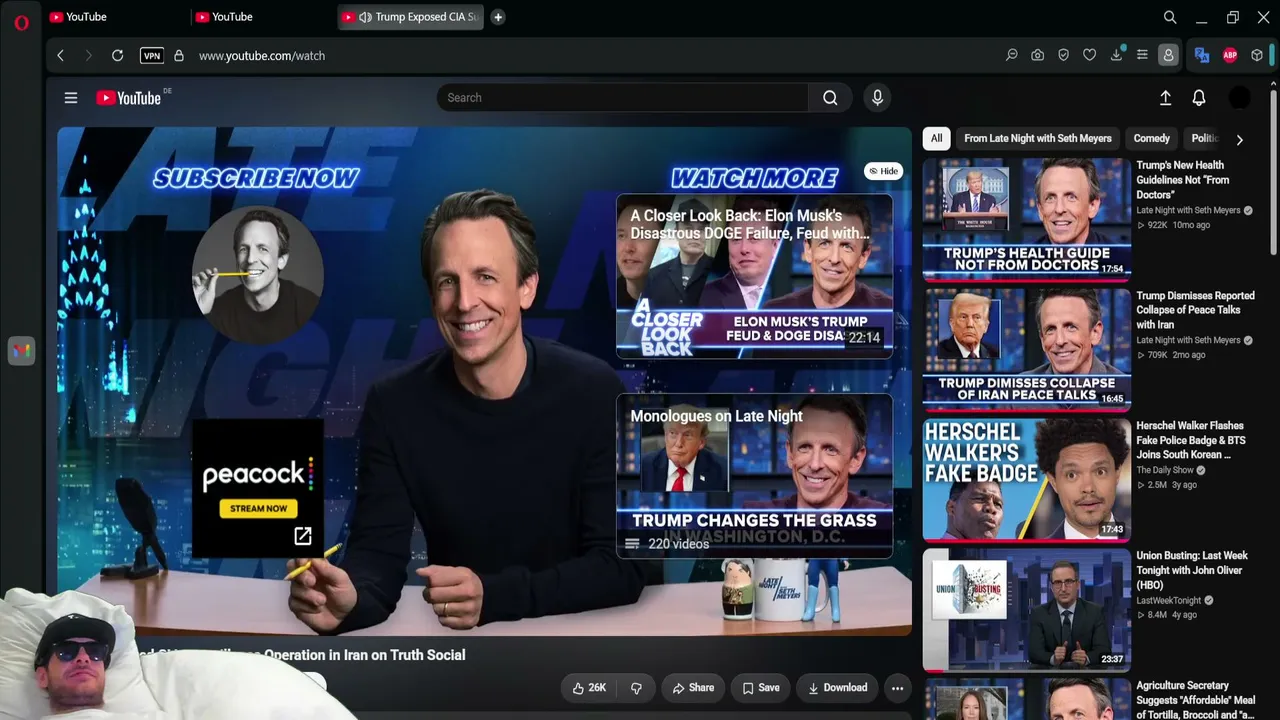Open more actions three-dot menu

[x=897, y=688]
